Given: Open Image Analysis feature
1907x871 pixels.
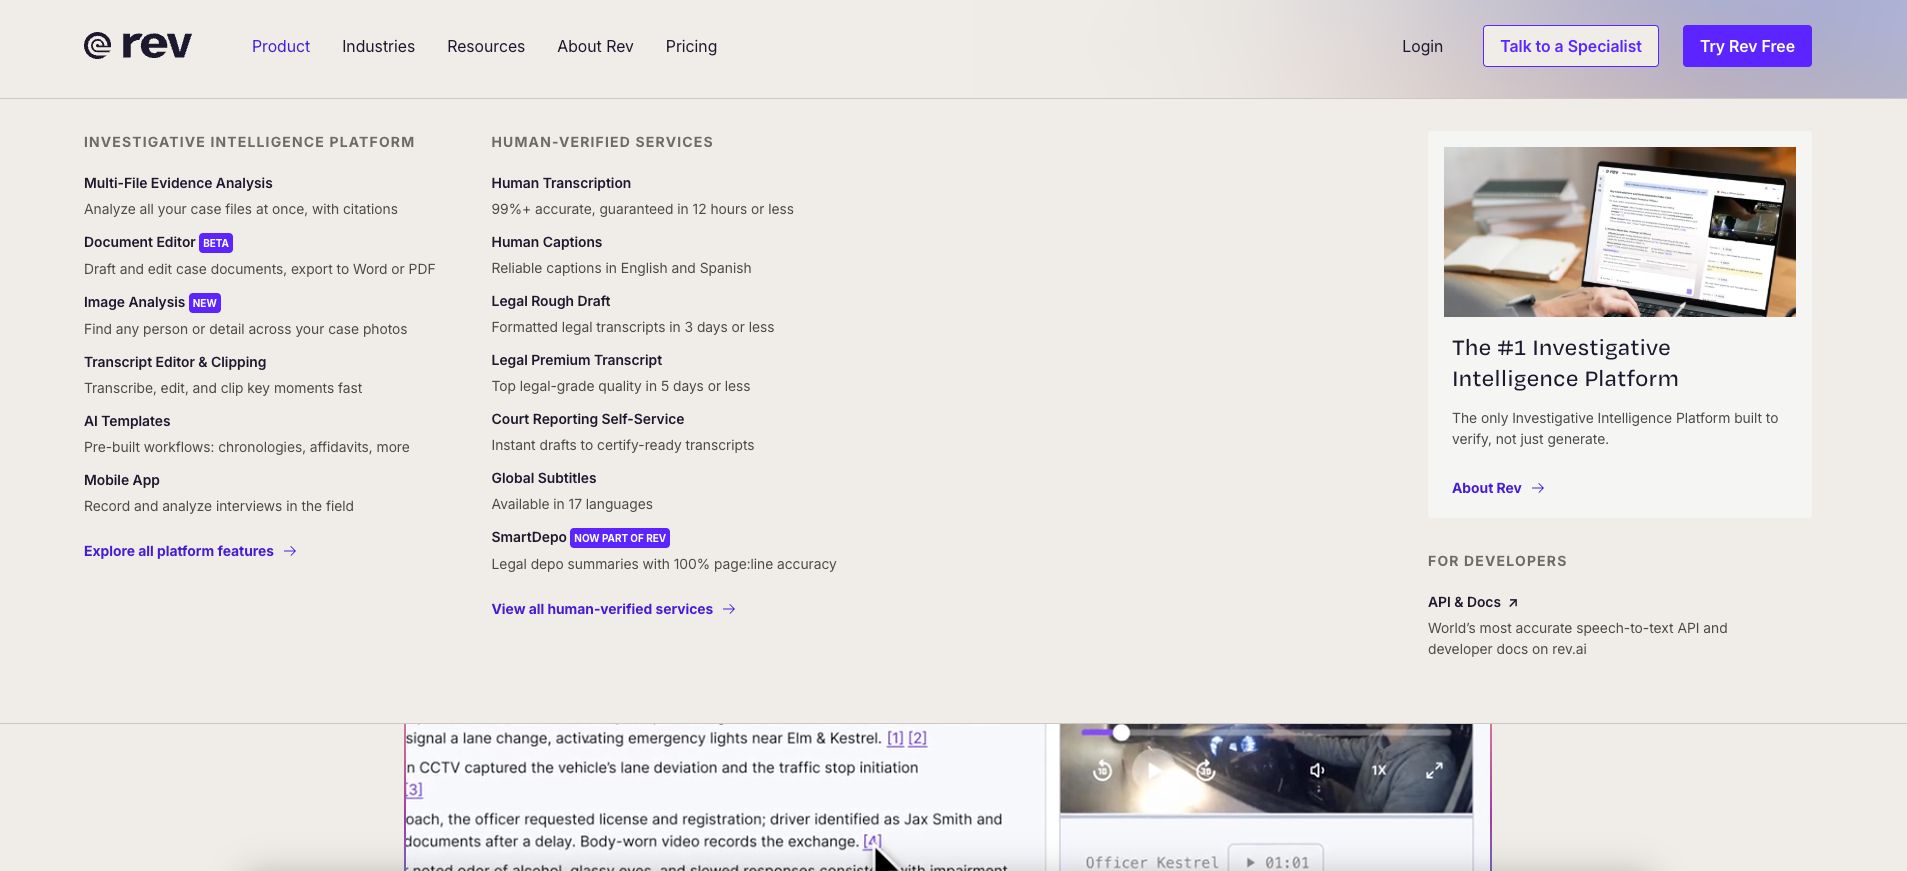Looking at the screenshot, I should click(x=134, y=302).
